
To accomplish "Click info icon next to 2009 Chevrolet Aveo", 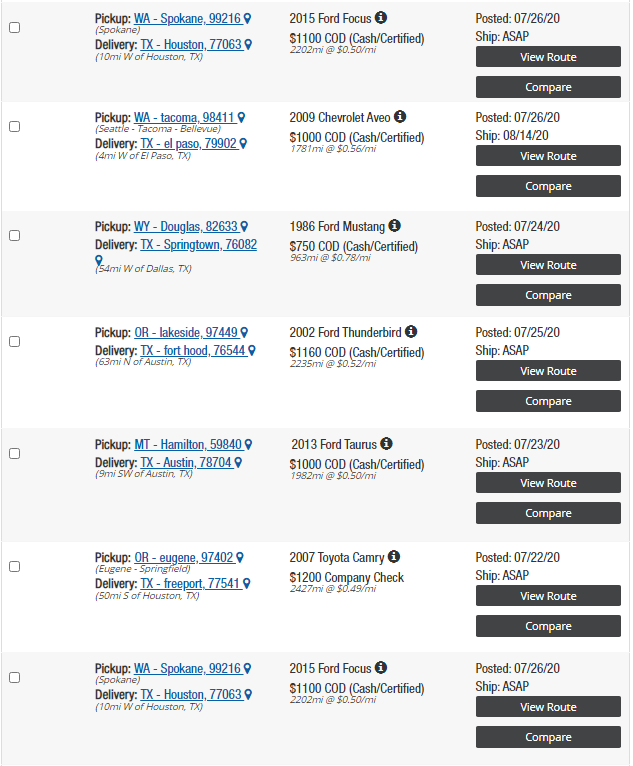I will [400, 117].
